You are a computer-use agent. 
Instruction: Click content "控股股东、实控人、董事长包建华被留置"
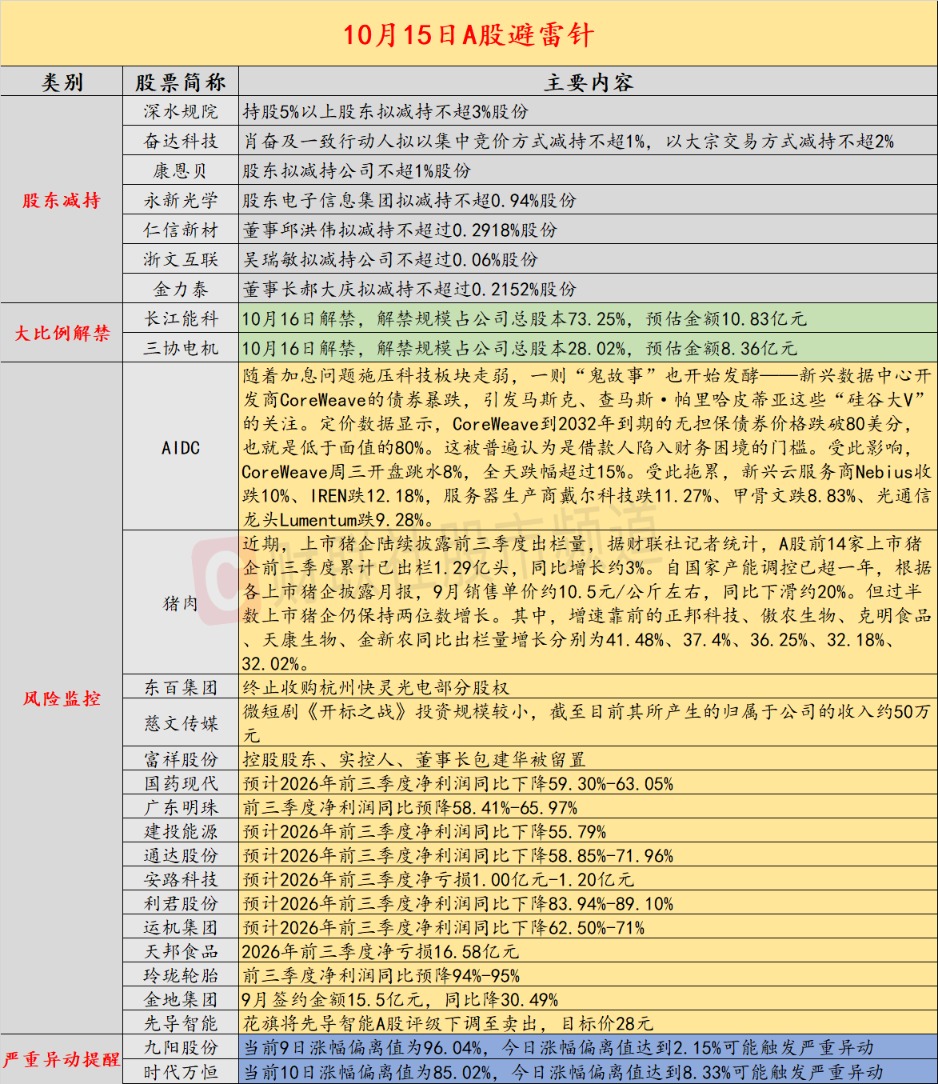click(x=414, y=760)
